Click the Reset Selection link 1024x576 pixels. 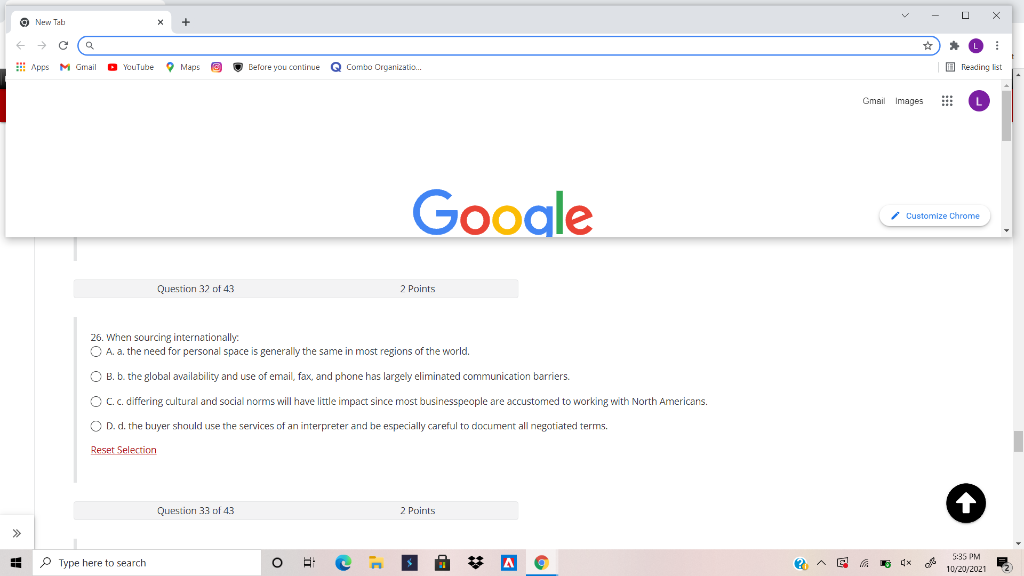(123, 449)
